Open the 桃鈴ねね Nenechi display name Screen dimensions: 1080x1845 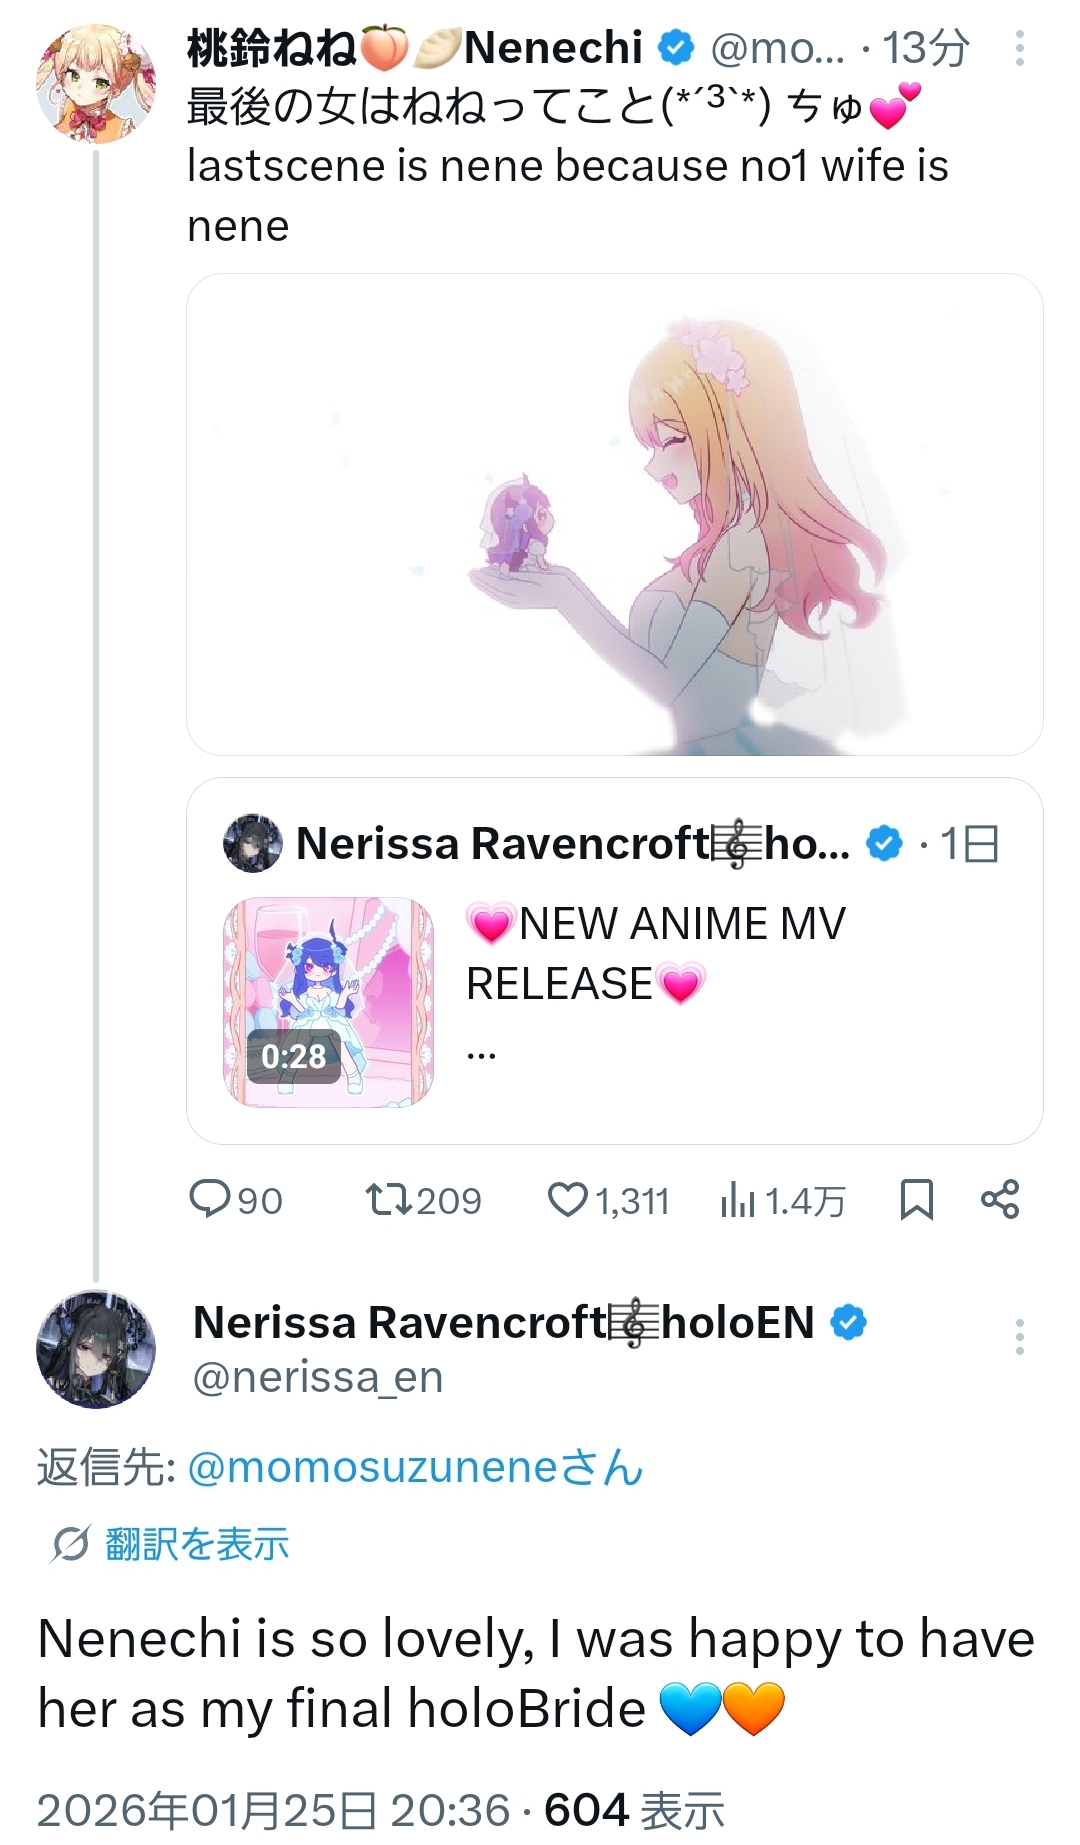coord(414,48)
